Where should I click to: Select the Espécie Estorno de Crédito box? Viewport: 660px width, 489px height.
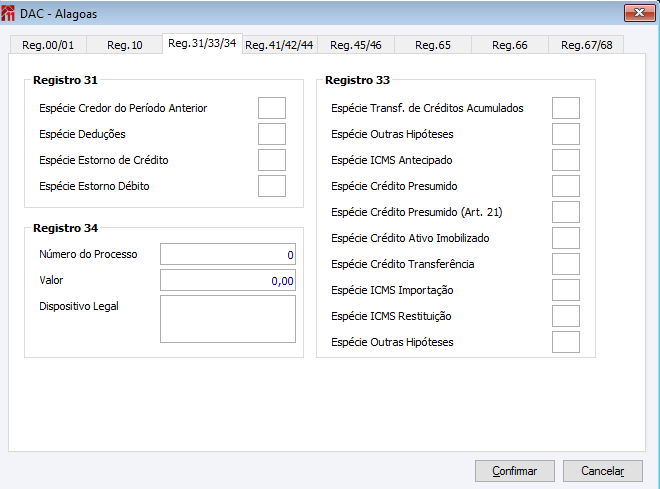point(272,160)
